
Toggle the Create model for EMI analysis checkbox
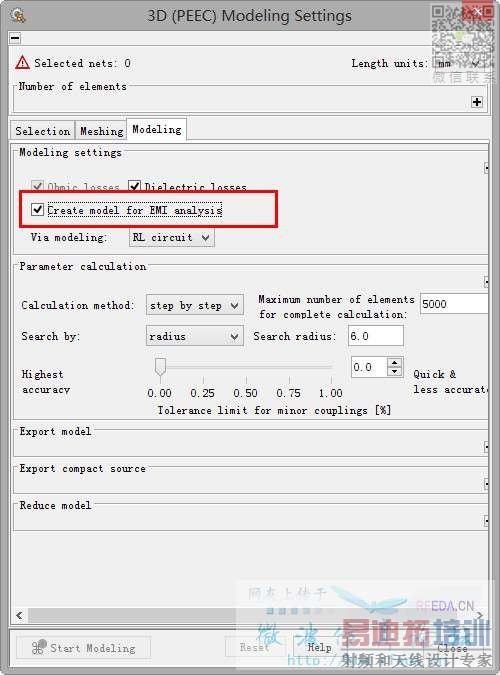[x=37, y=210]
